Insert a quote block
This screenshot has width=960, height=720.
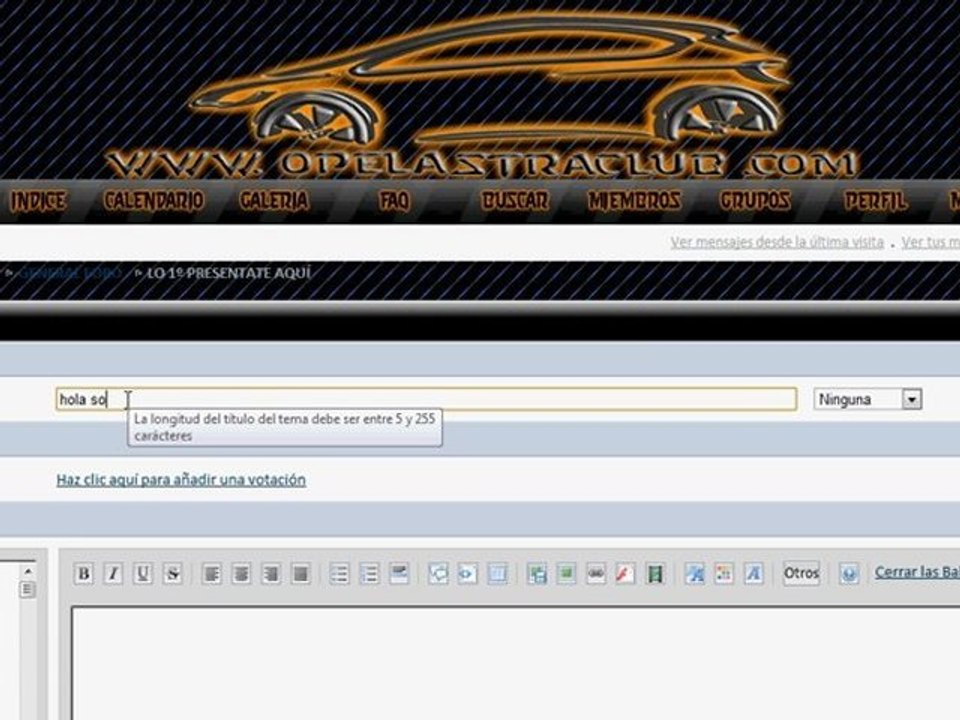point(438,574)
